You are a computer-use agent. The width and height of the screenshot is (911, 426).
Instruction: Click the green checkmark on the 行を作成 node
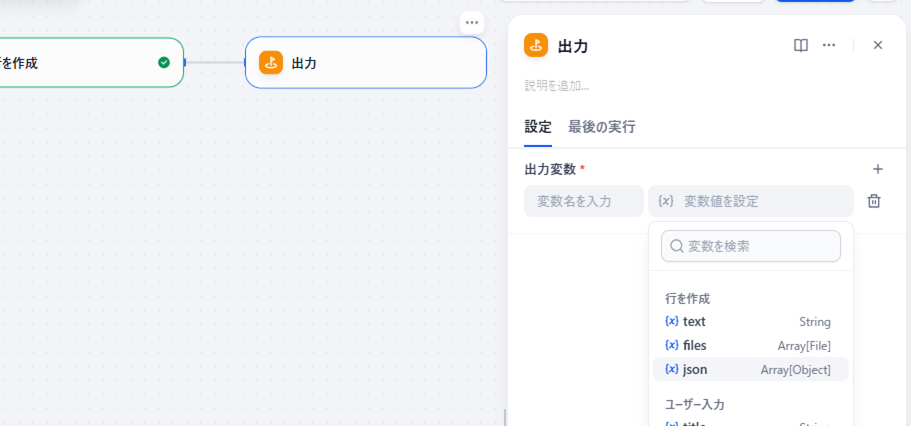pos(164,63)
